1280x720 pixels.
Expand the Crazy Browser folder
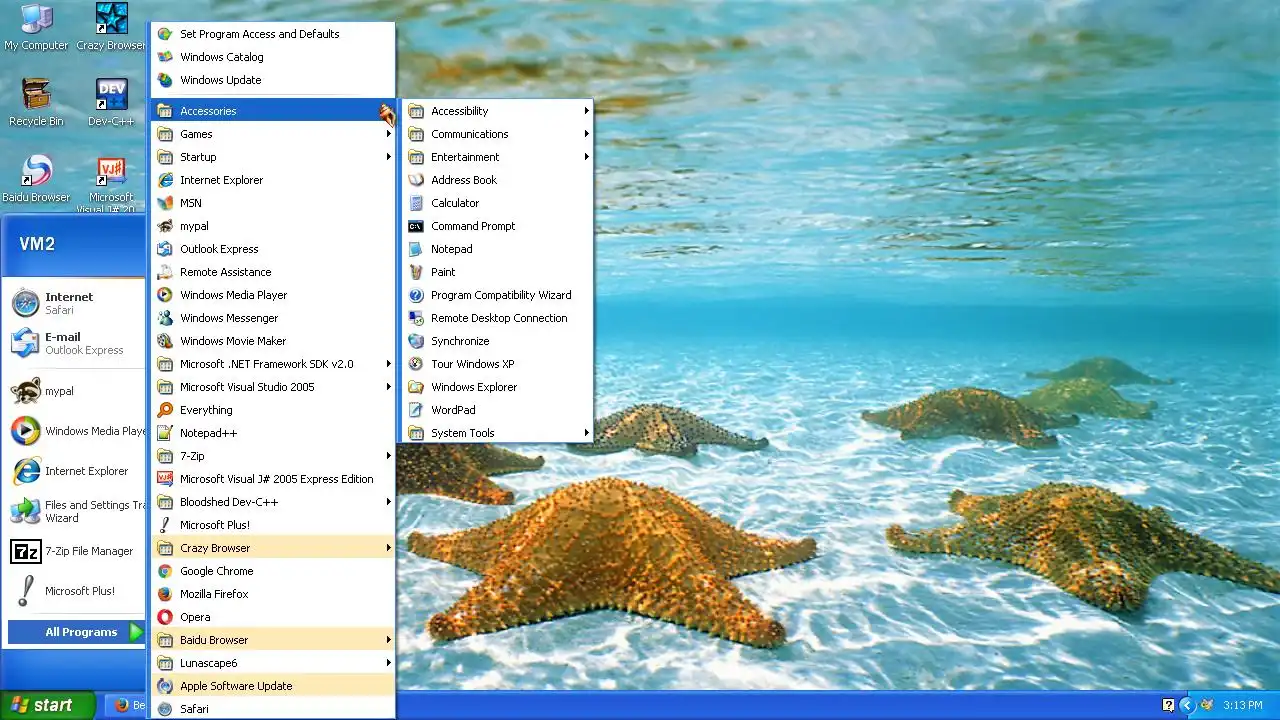(x=273, y=548)
